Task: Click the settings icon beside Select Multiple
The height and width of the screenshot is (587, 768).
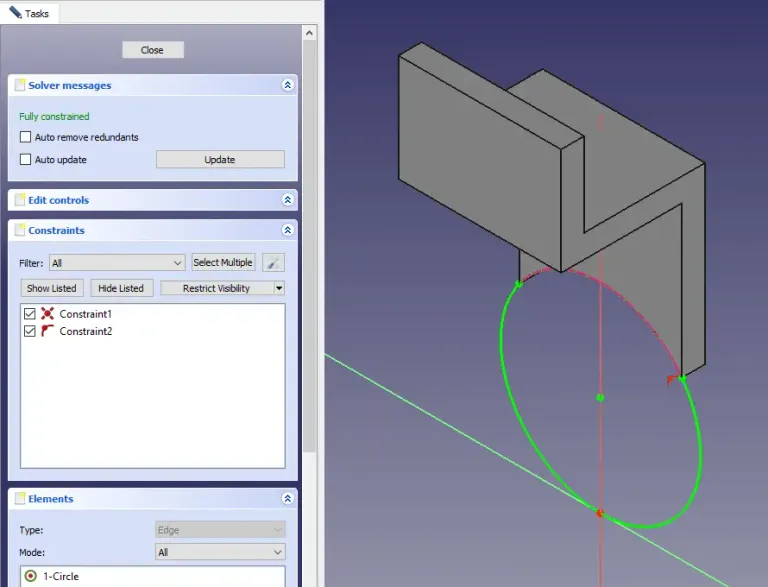Action: (x=273, y=262)
